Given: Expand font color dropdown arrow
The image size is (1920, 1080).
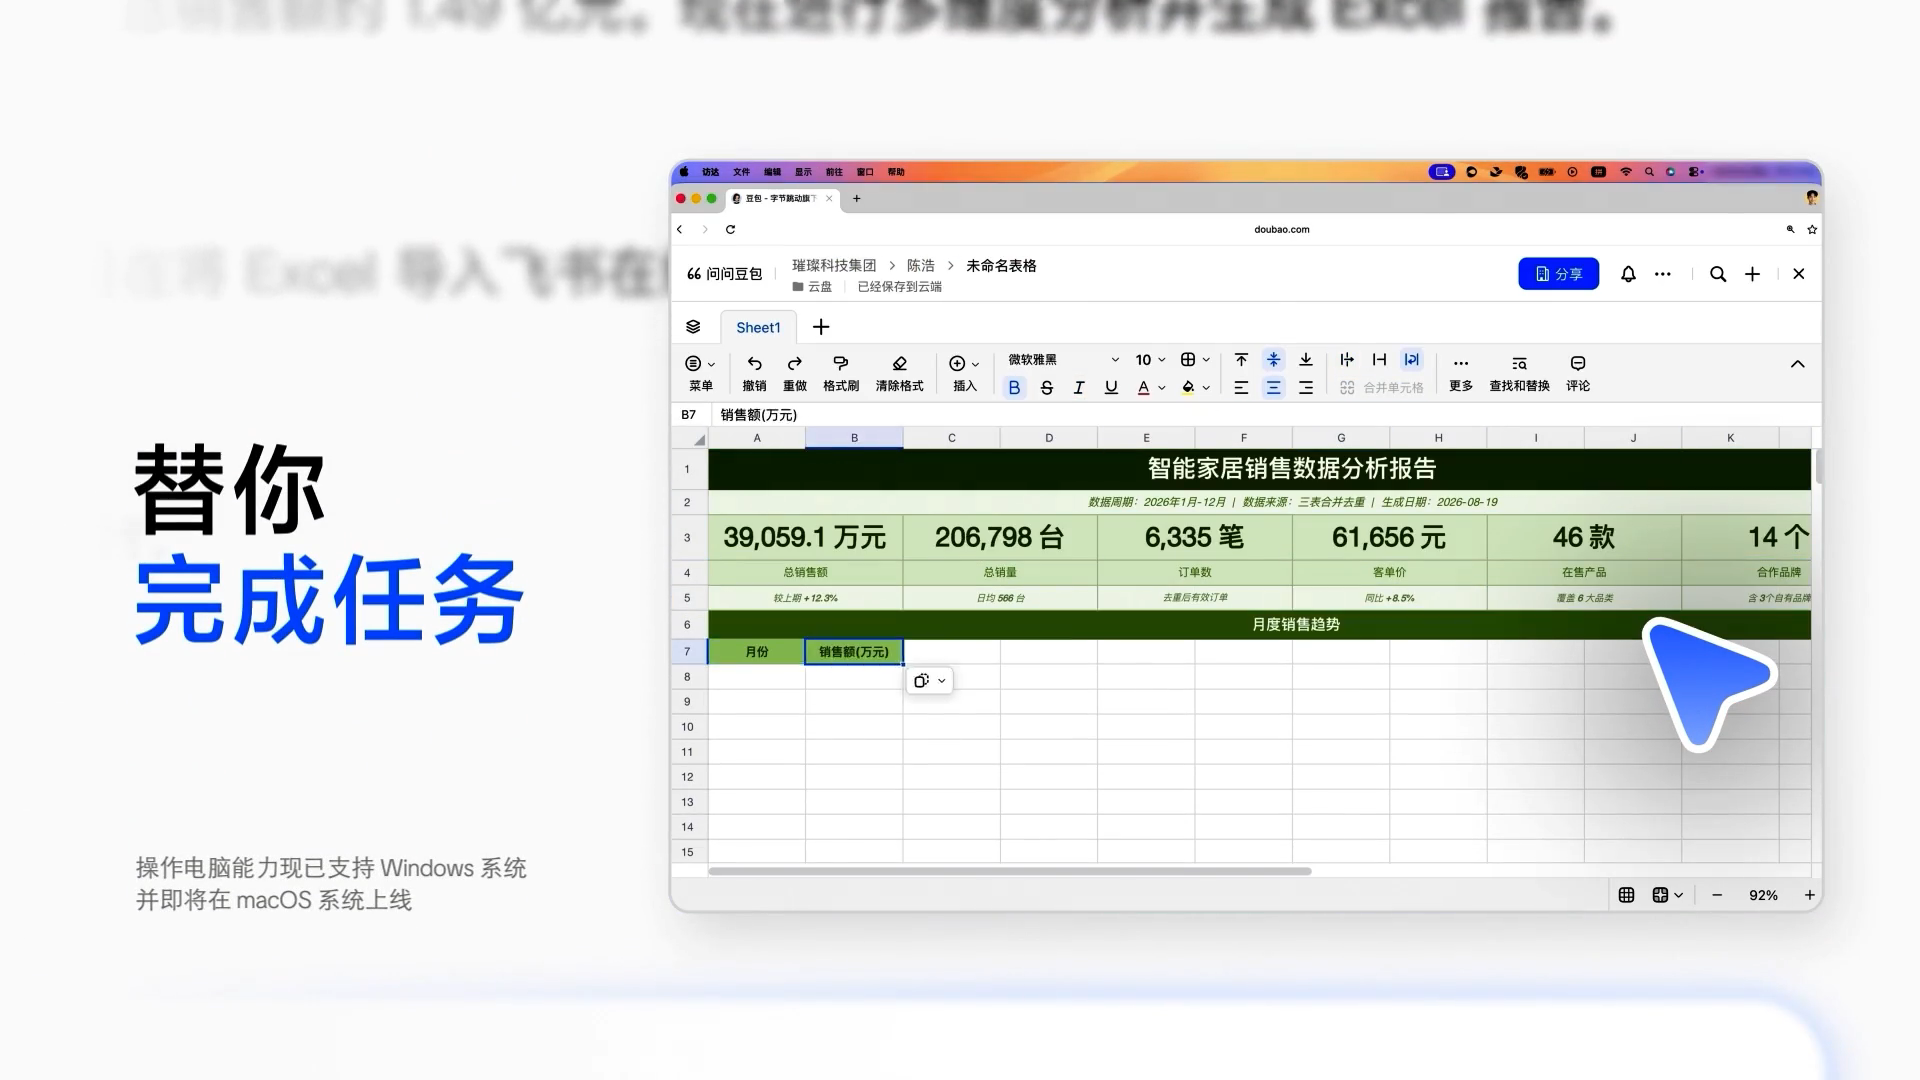Looking at the screenshot, I should point(1162,388).
